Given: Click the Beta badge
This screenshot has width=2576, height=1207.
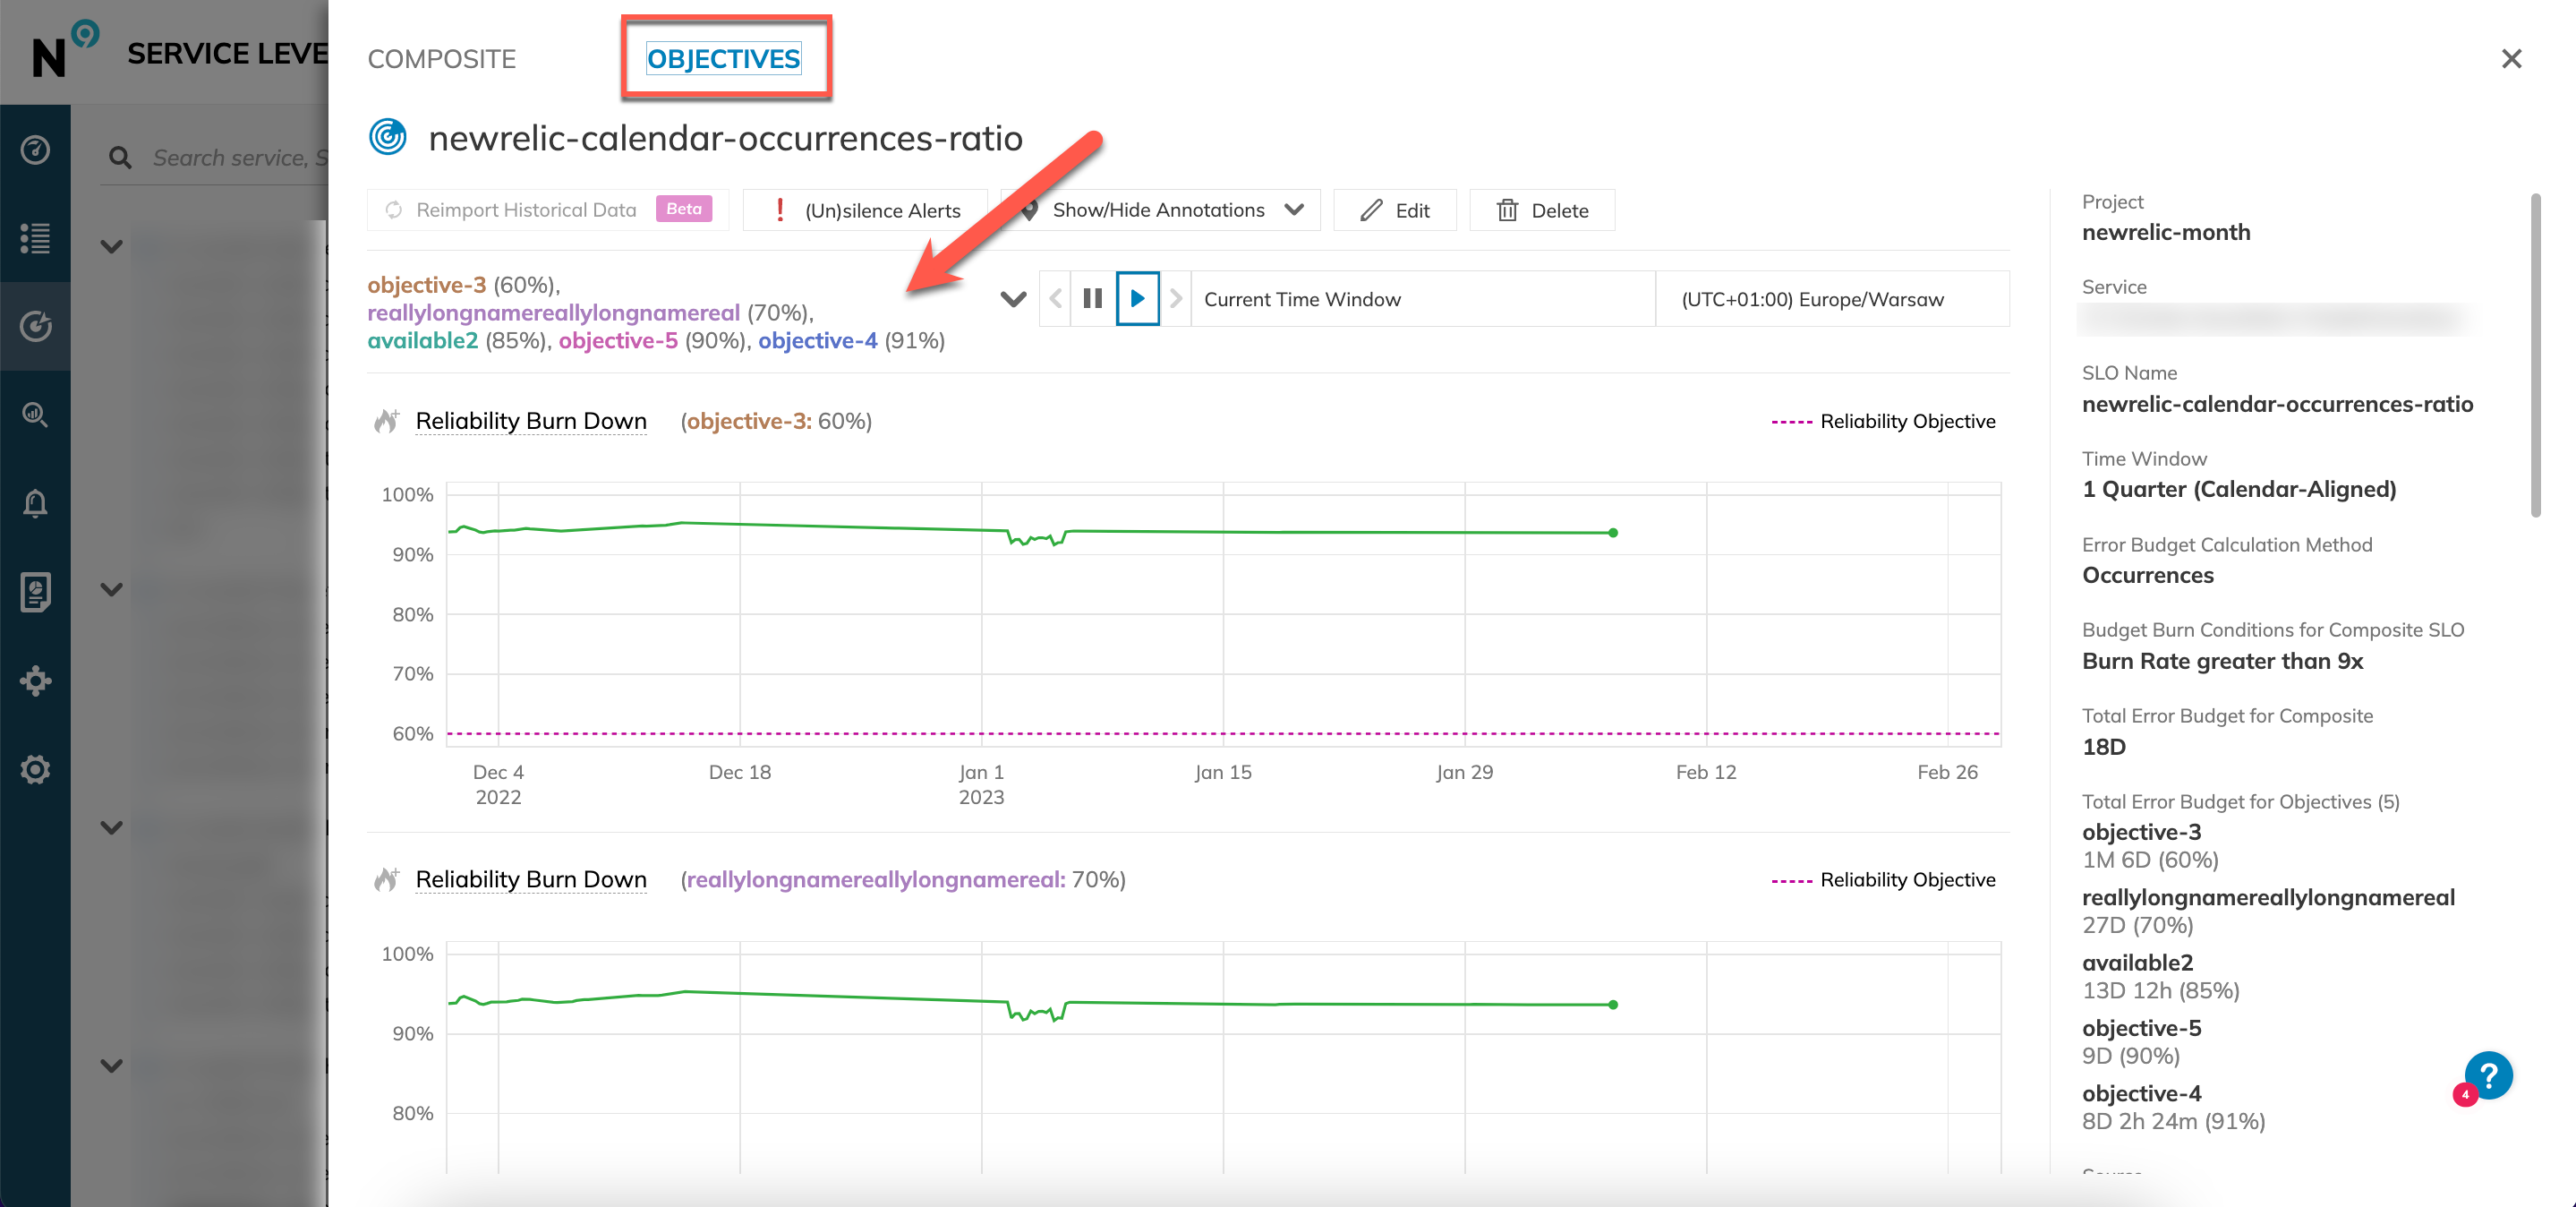Looking at the screenshot, I should [x=684, y=209].
